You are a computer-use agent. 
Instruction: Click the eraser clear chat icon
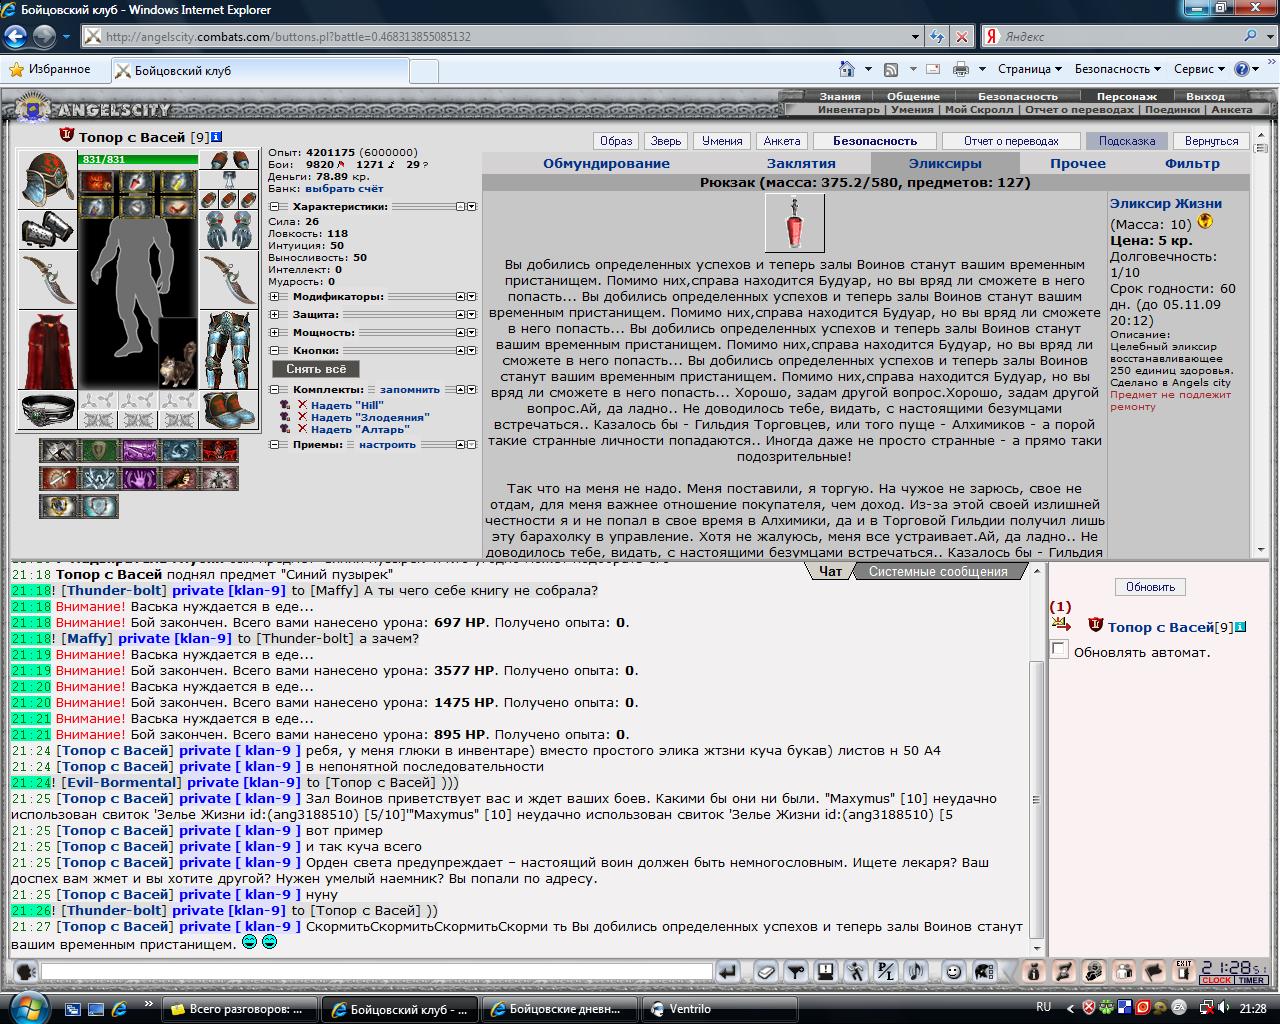pyautogui.click(x=765, y=971)
